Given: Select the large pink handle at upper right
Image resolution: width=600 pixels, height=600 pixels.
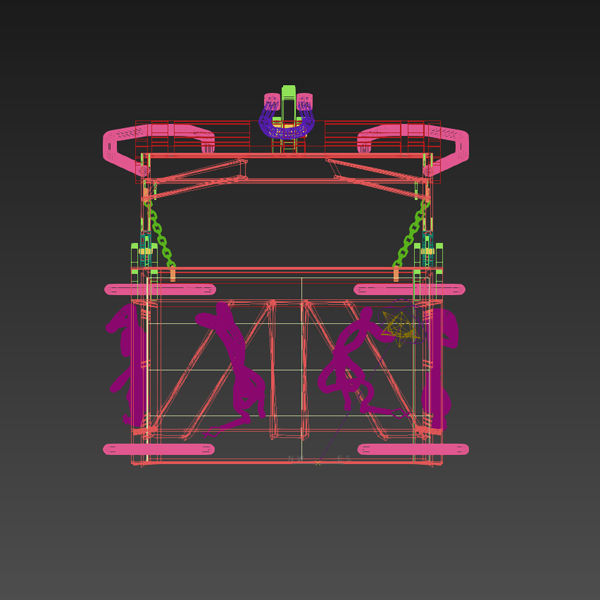Looking at the screenshot, I should [x=413, y=150].
